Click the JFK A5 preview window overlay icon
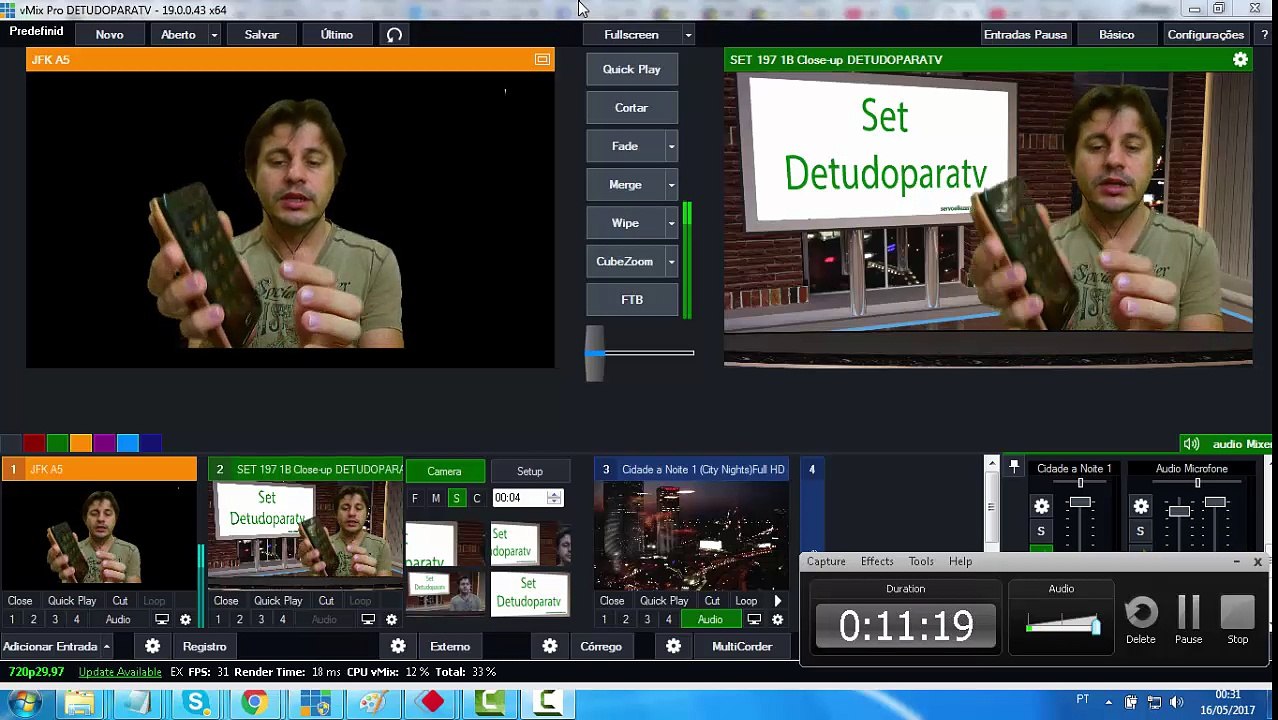Image resolution: width=1278 pixels, height=720 pixels. pos(542,60)
